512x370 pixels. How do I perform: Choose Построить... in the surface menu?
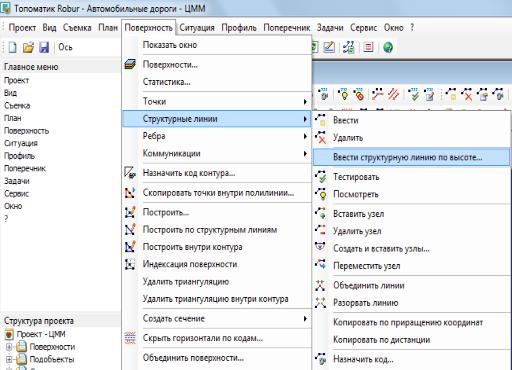pyautogui.click(x=217, y=212)
